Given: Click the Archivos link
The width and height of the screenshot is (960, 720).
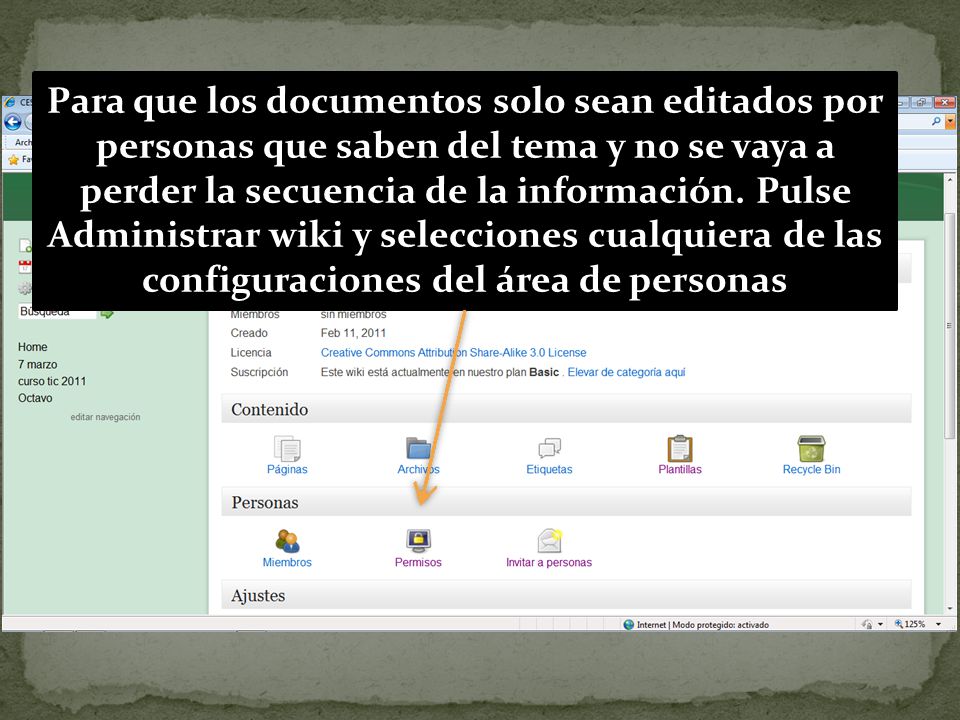Looking at the screenshot, I should pyautogui.click(x=418, y=470).
